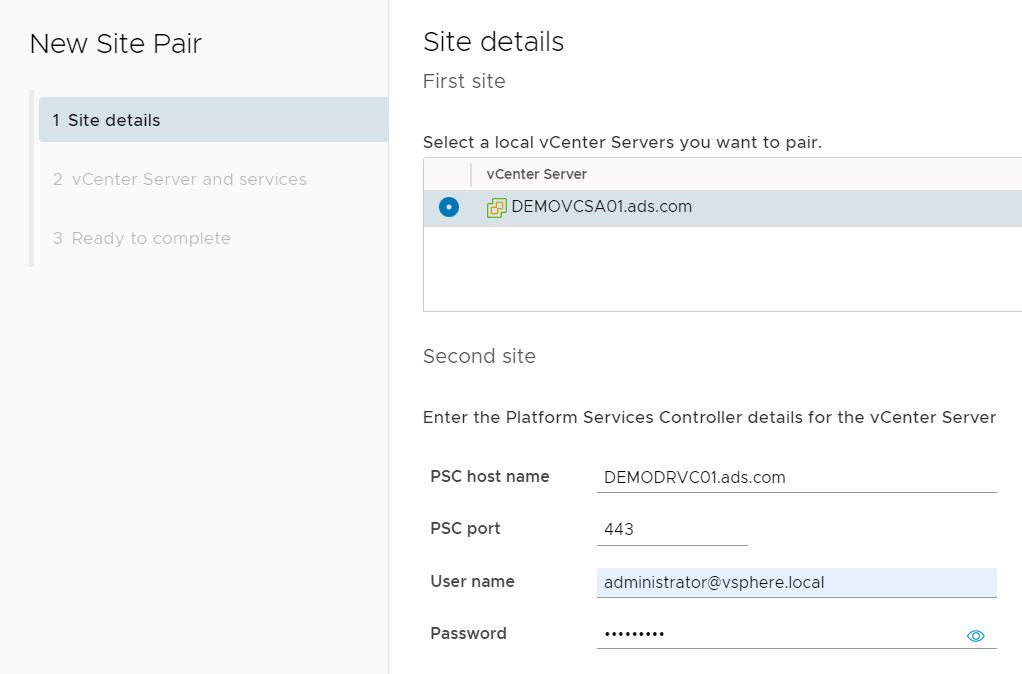Screen dimensions: 1022x674
Task: Click the vCenter Server column header
Action: pyautogui.click(x=536, y=174)
